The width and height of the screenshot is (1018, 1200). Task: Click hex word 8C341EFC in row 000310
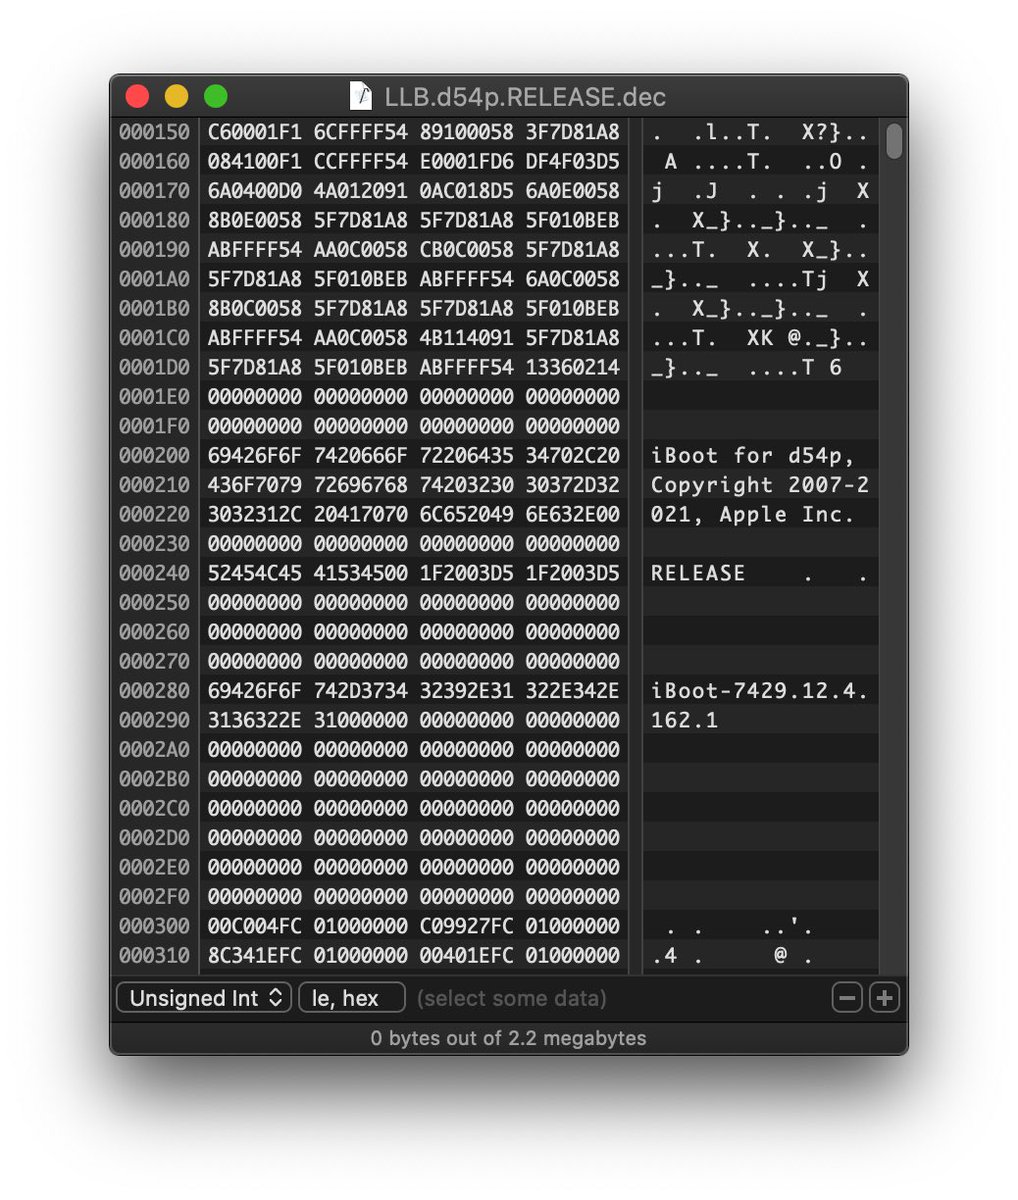pyautogui.click(x=255, y=956)
